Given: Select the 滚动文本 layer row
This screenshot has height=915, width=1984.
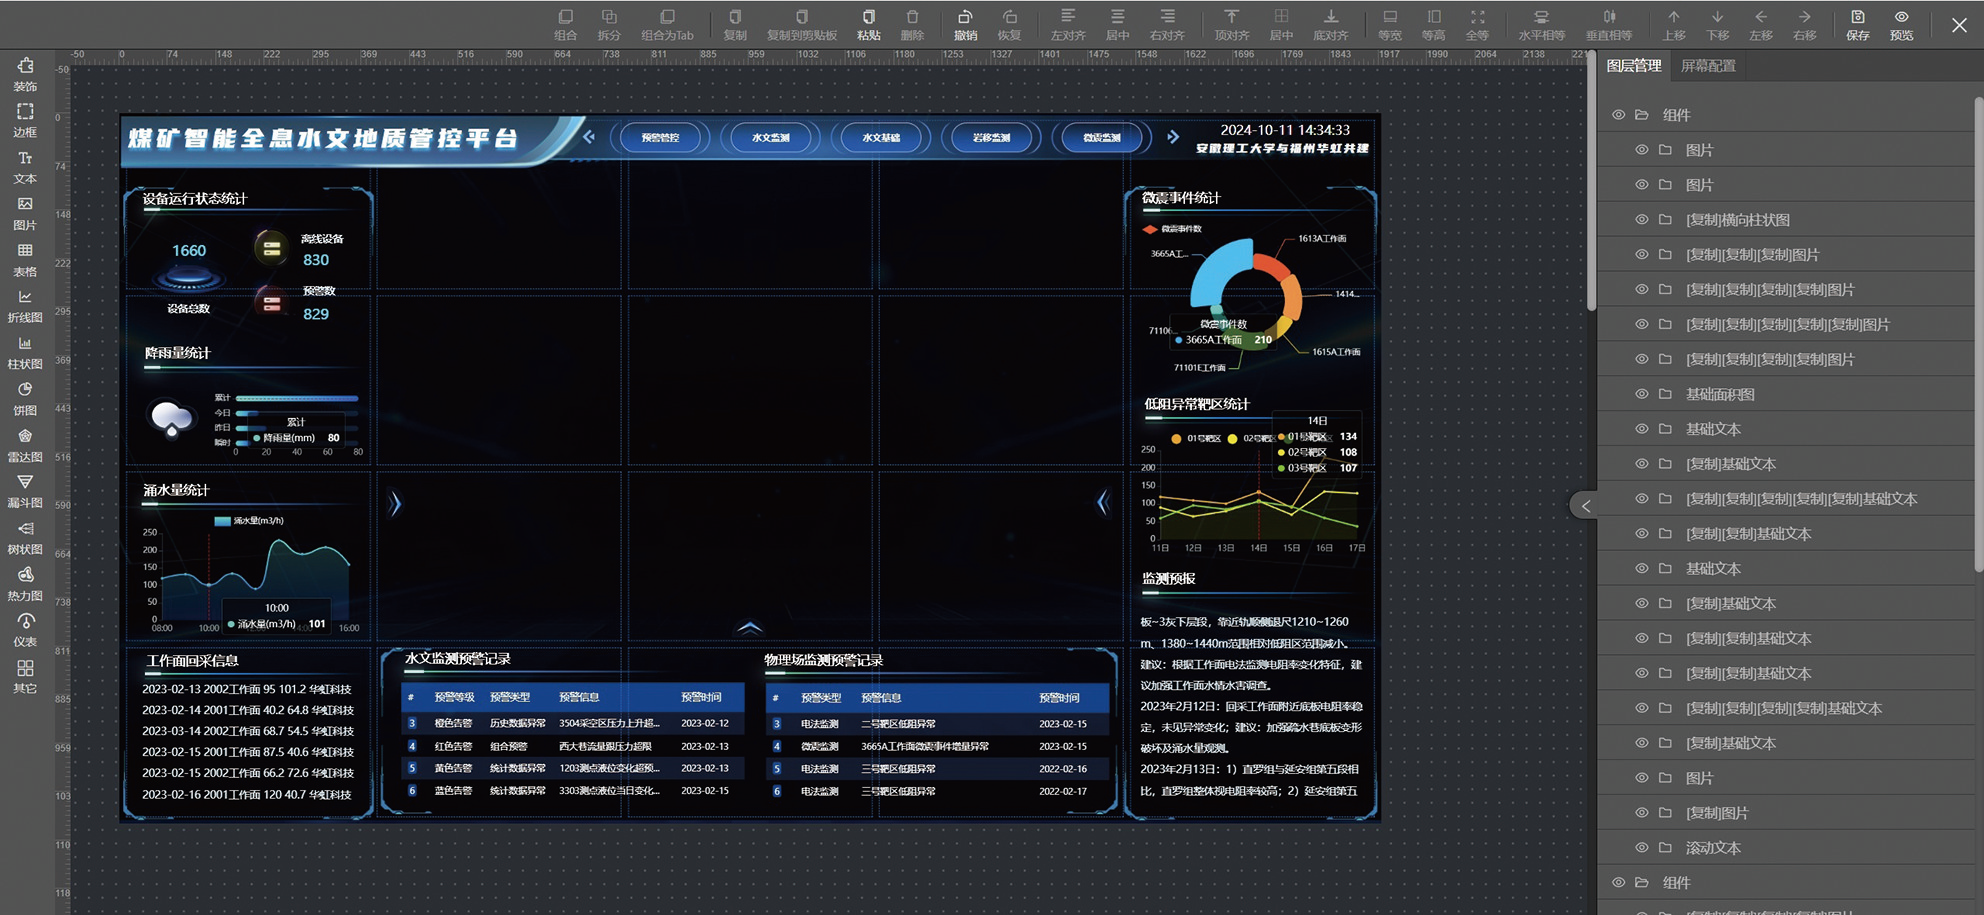Looking at the screenshot, I should click(1786, 847).
